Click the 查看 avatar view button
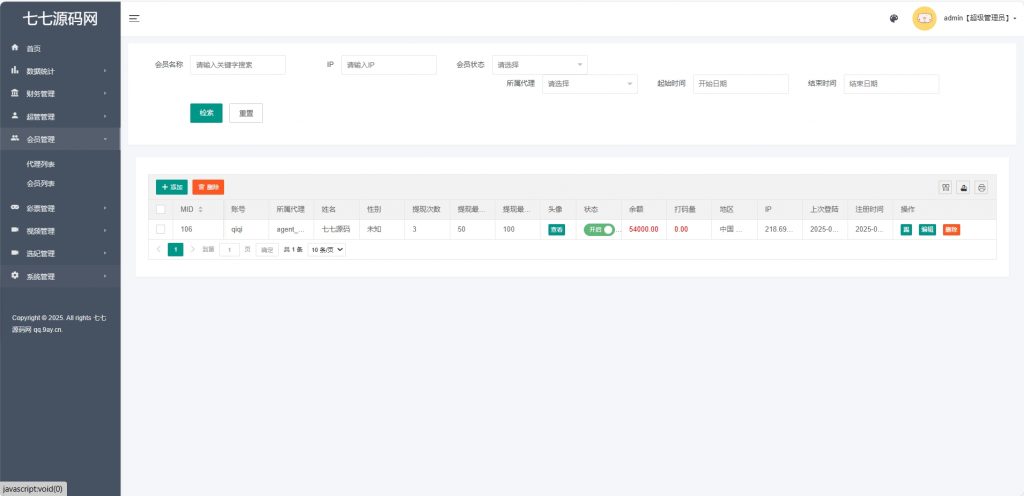Viewport: 1024px width, 496px height. (x=556, y=230)
